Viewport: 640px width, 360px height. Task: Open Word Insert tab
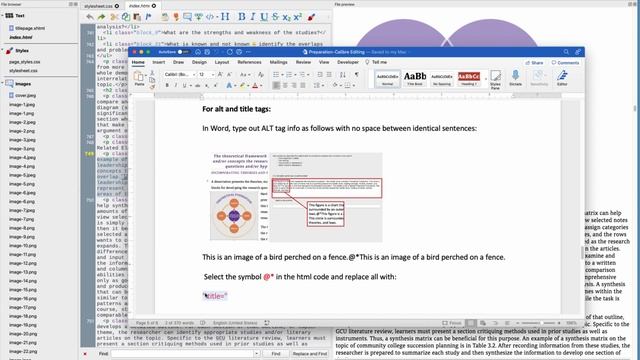[159, 62]
